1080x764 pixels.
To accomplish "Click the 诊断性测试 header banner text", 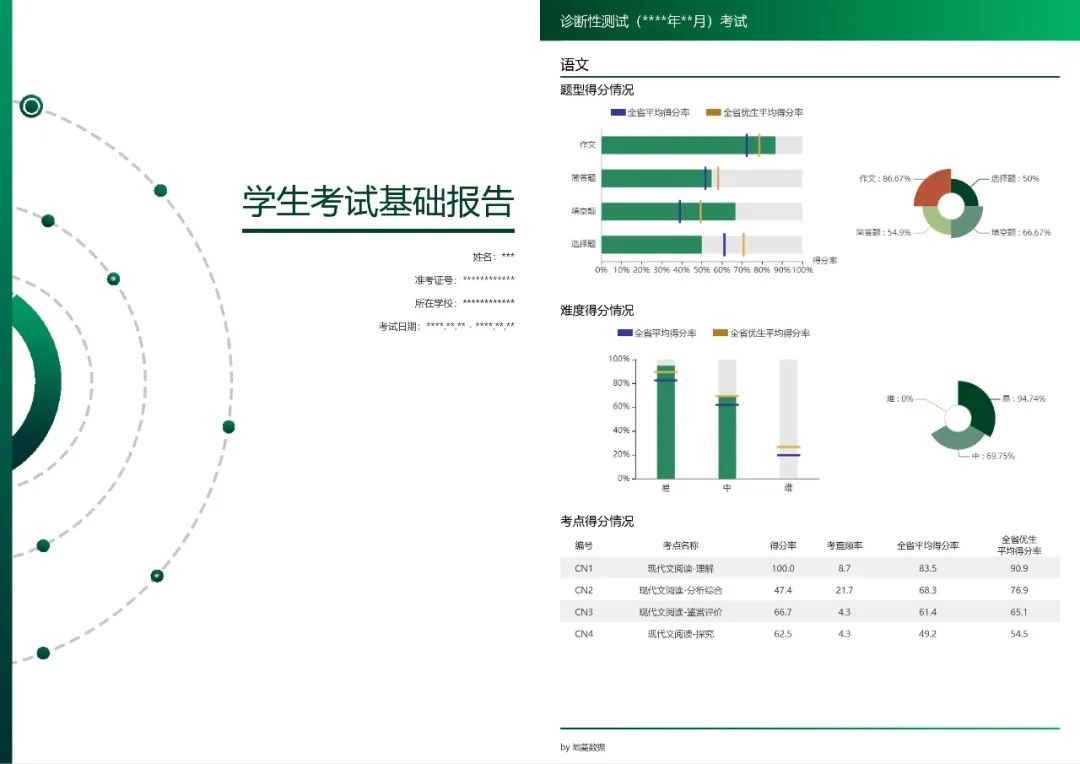I will (x=654, y=21).
